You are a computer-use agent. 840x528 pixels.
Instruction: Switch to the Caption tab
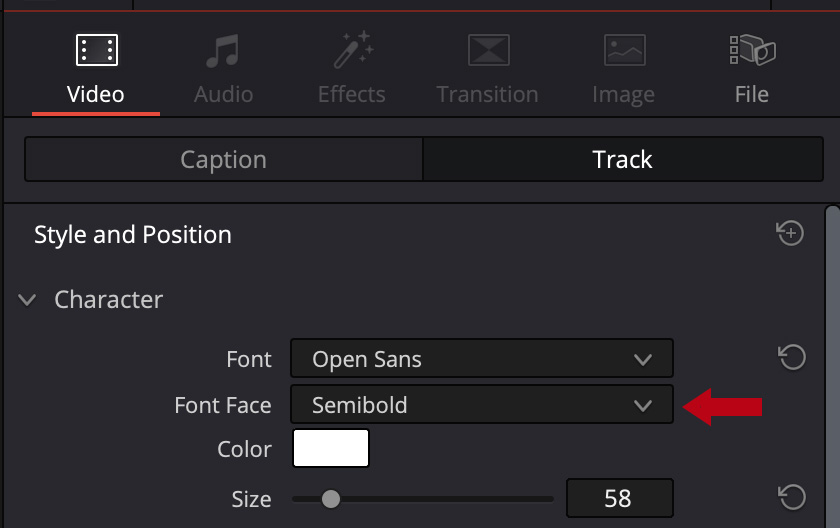tap(223, 160)
